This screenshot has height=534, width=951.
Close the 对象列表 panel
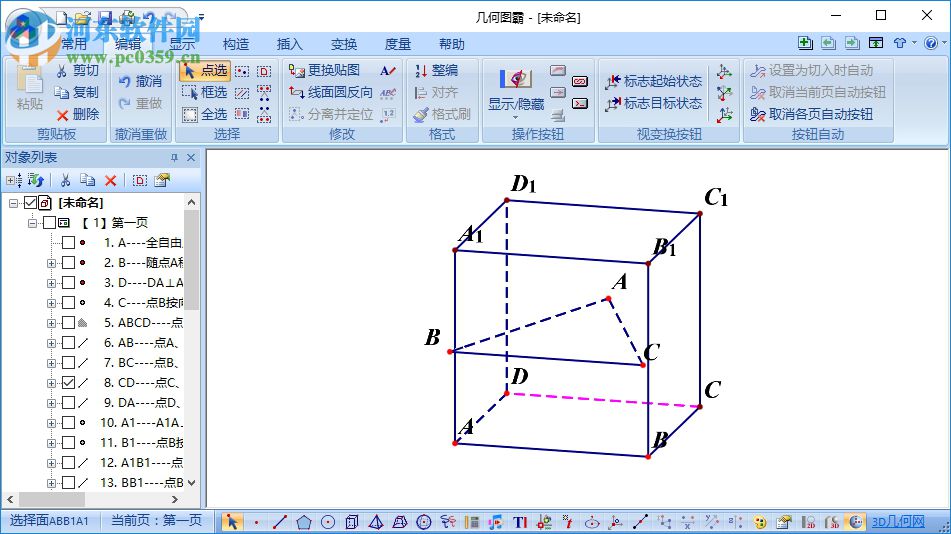tap(191, 158)
